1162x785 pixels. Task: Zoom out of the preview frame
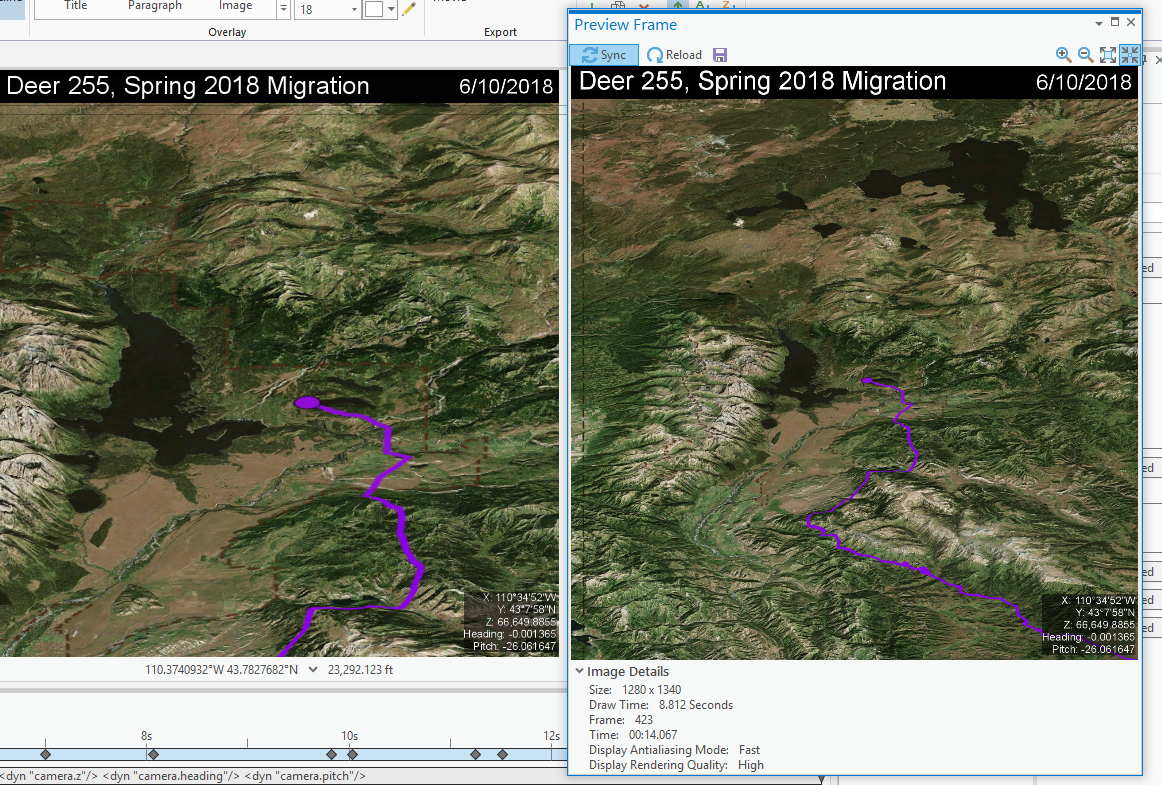tap(1086, 54)
